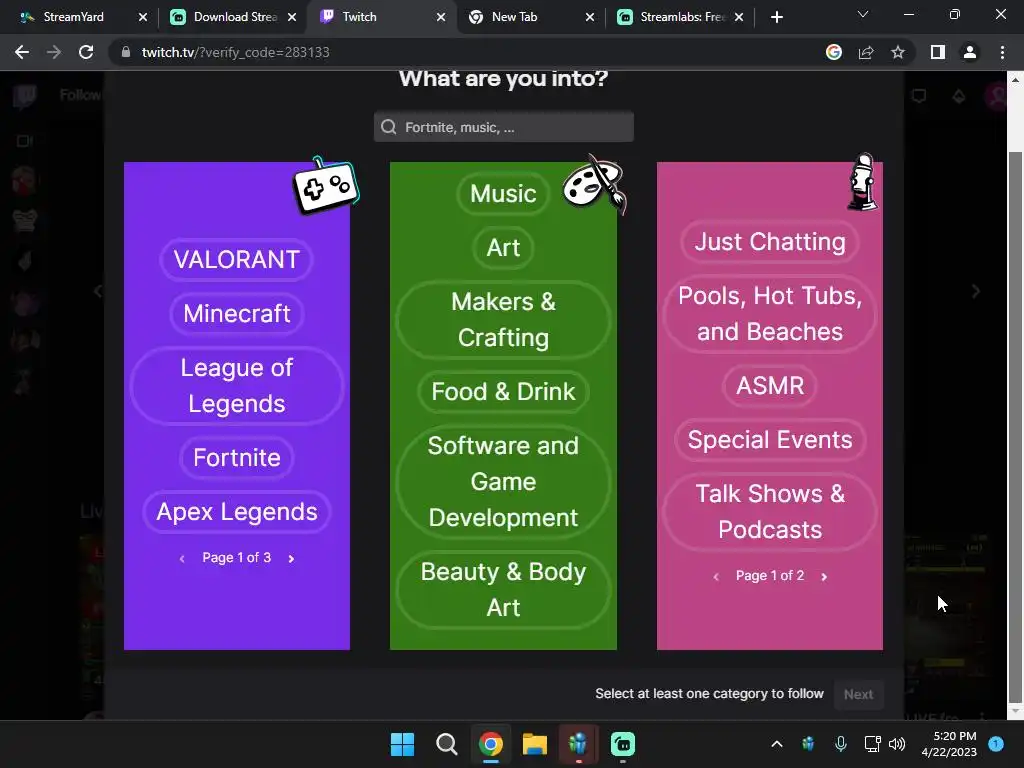Open Chrome three-dot menu
Image resolution: width=1024 pixels, height=768 pixels.
click(1002, 52)
